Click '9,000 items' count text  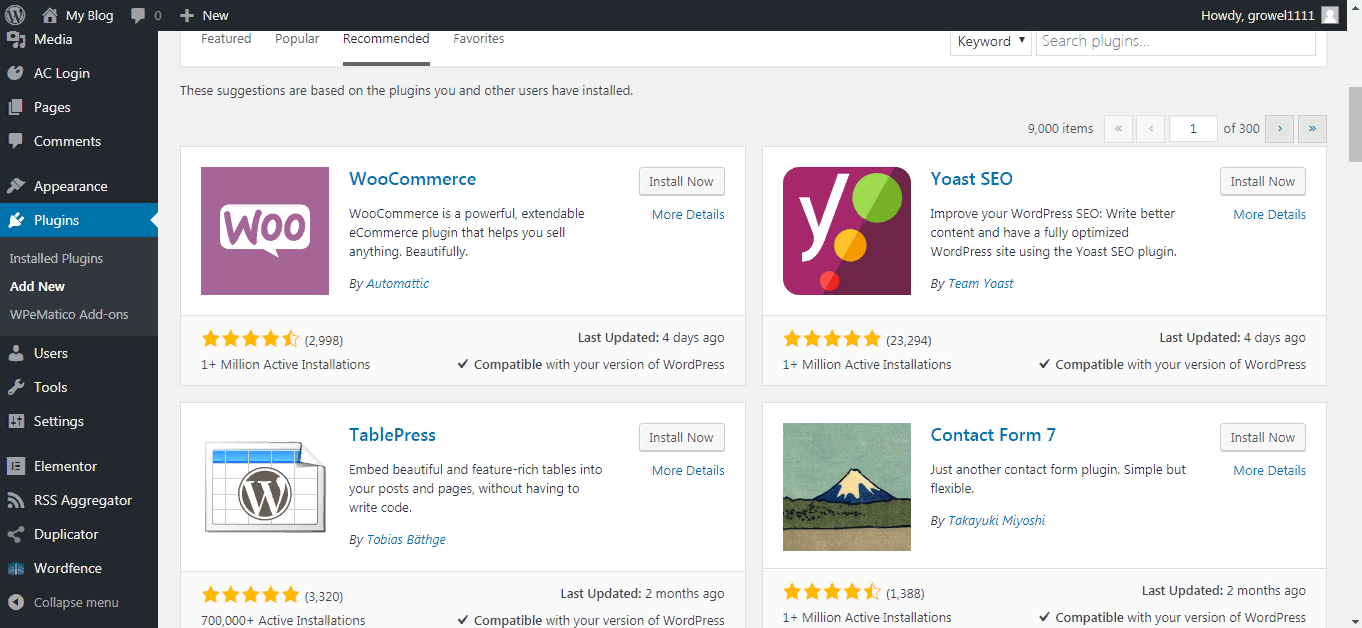(1060, 128)
